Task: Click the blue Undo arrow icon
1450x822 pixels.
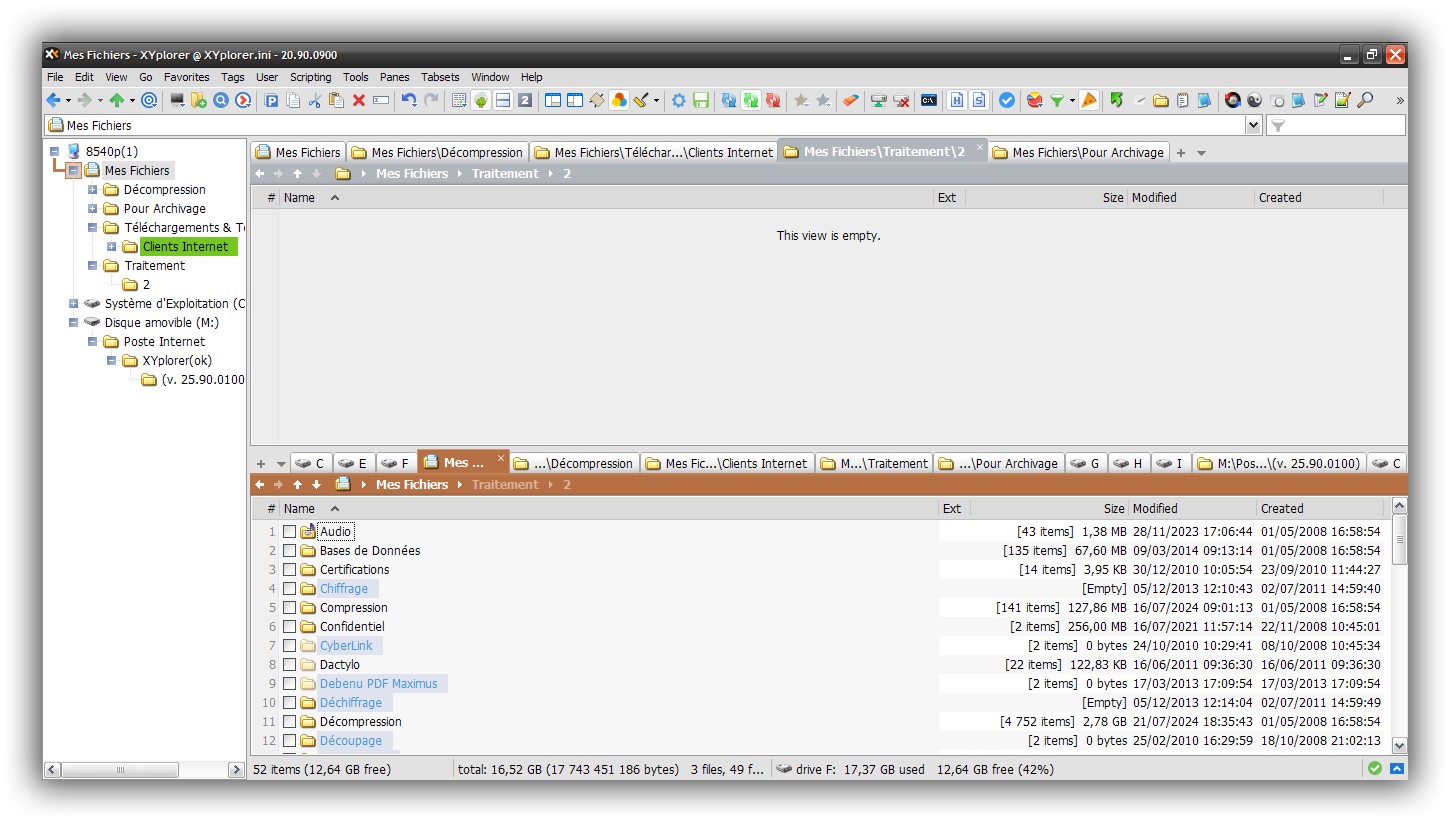Action: (408, 100)
